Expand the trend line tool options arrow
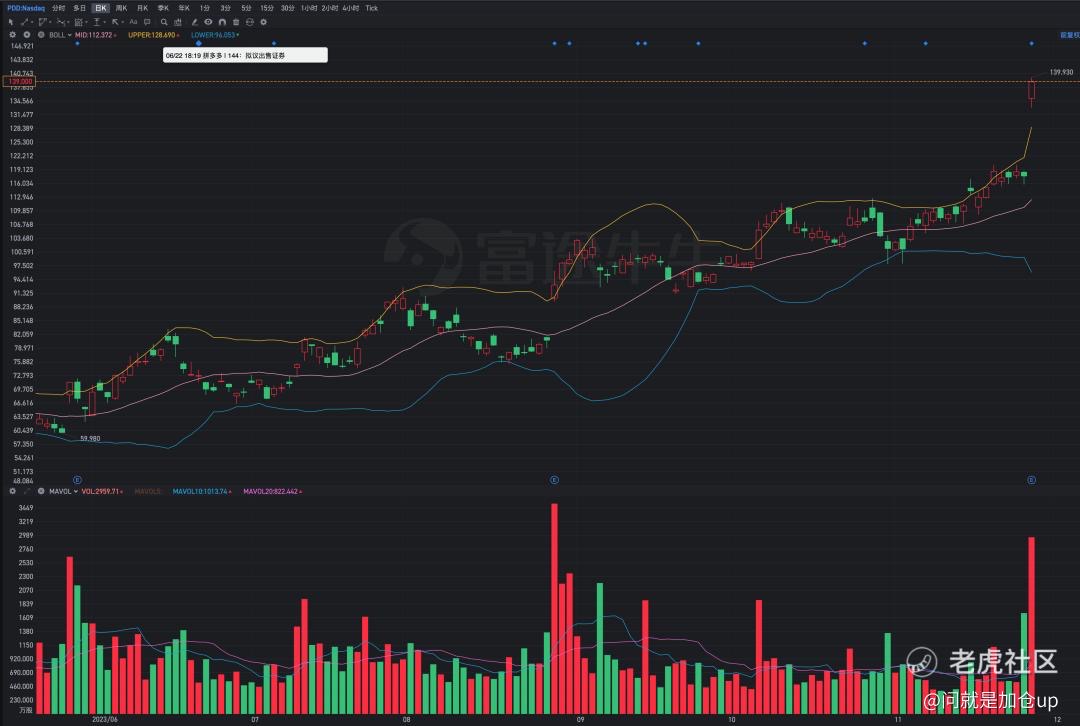The width and height of the screenshot is (1080, 726). pyautogui.click(x=32, y=21)
